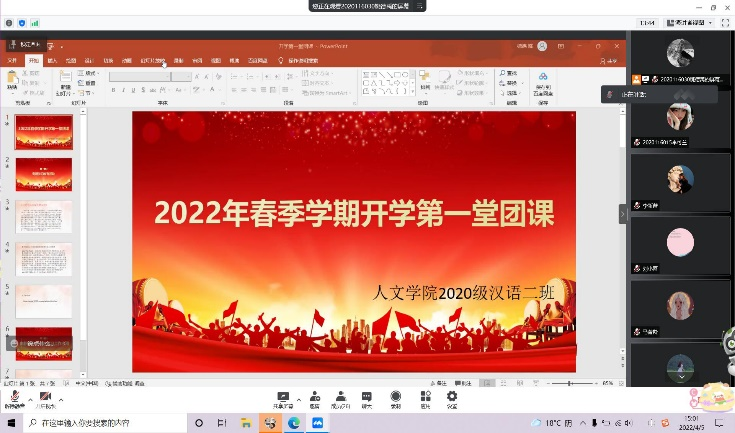Image resolution: width=735 pixels, height=433 pixels.
Task: Expand the camera options arrow
Action: [x=60, y=400]
